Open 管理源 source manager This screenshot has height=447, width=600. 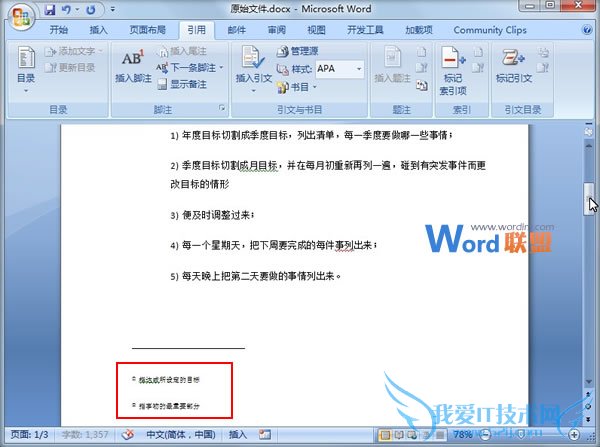[x=297, y=51]
